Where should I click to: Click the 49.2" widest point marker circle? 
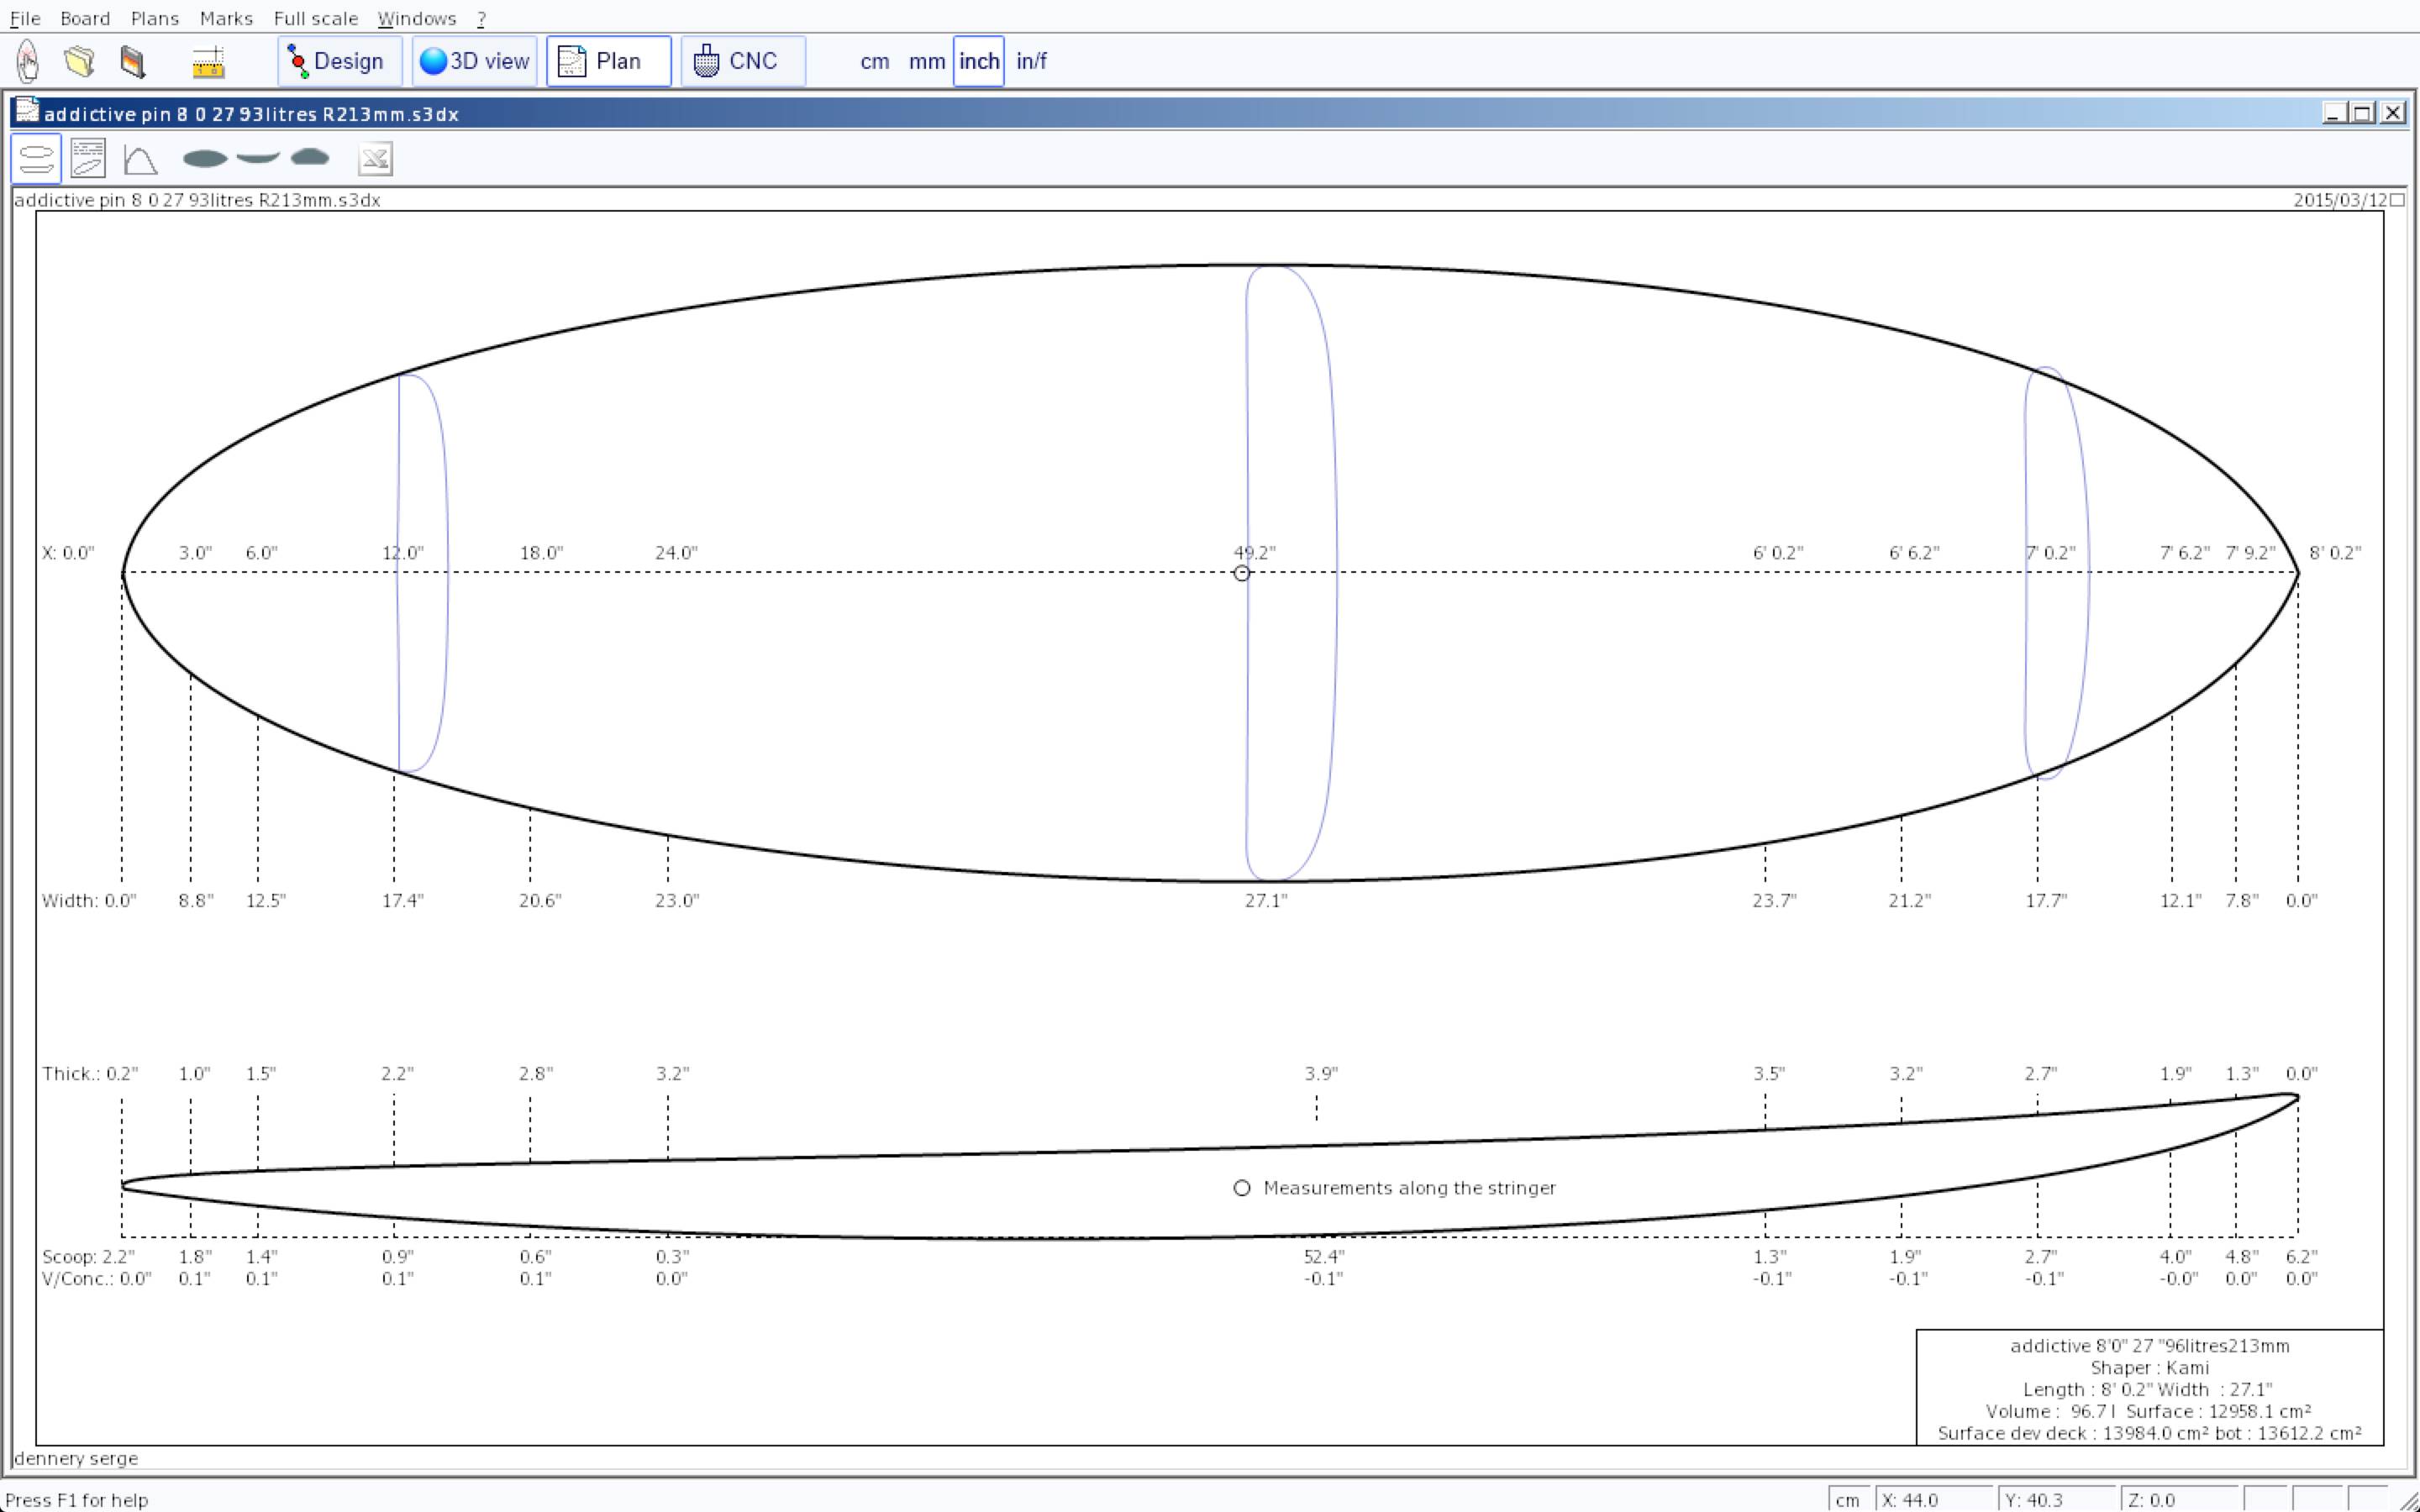(1241, 573)
